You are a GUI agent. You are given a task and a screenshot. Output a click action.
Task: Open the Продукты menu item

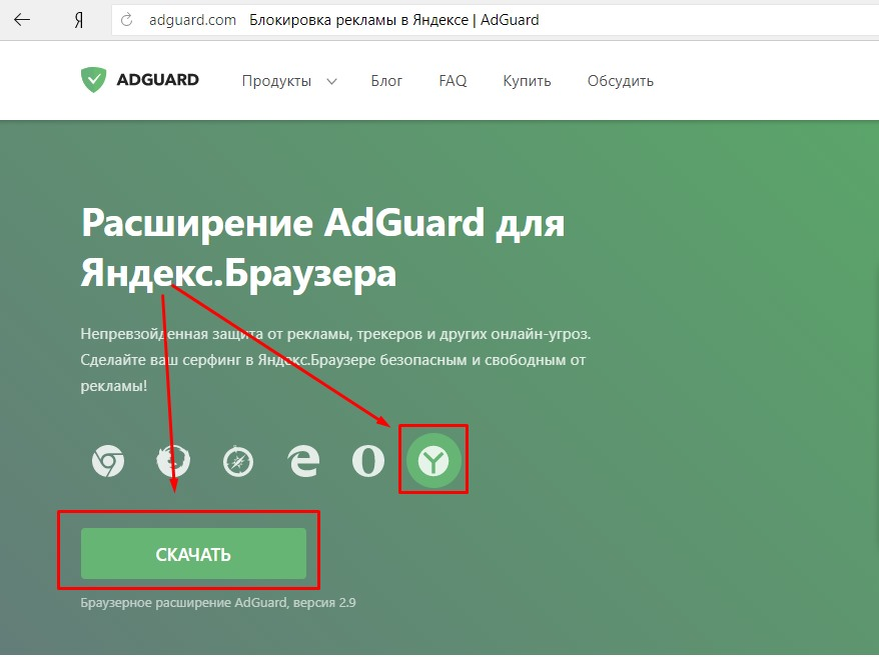tap(276, 81)
